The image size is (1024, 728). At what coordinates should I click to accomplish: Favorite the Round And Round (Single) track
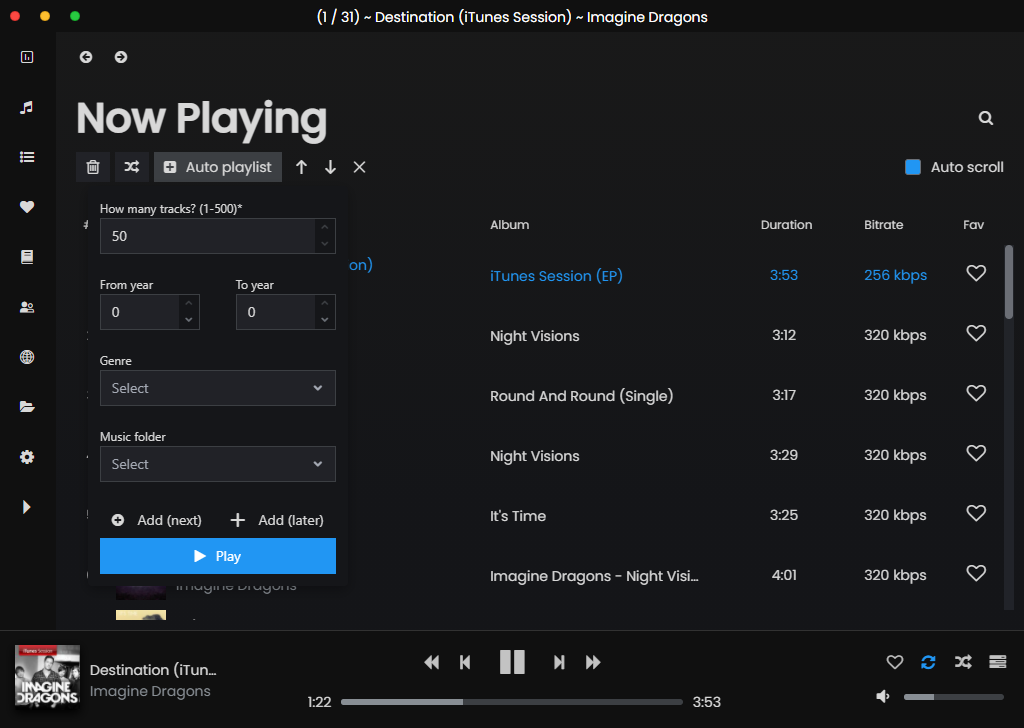(976, 394)
